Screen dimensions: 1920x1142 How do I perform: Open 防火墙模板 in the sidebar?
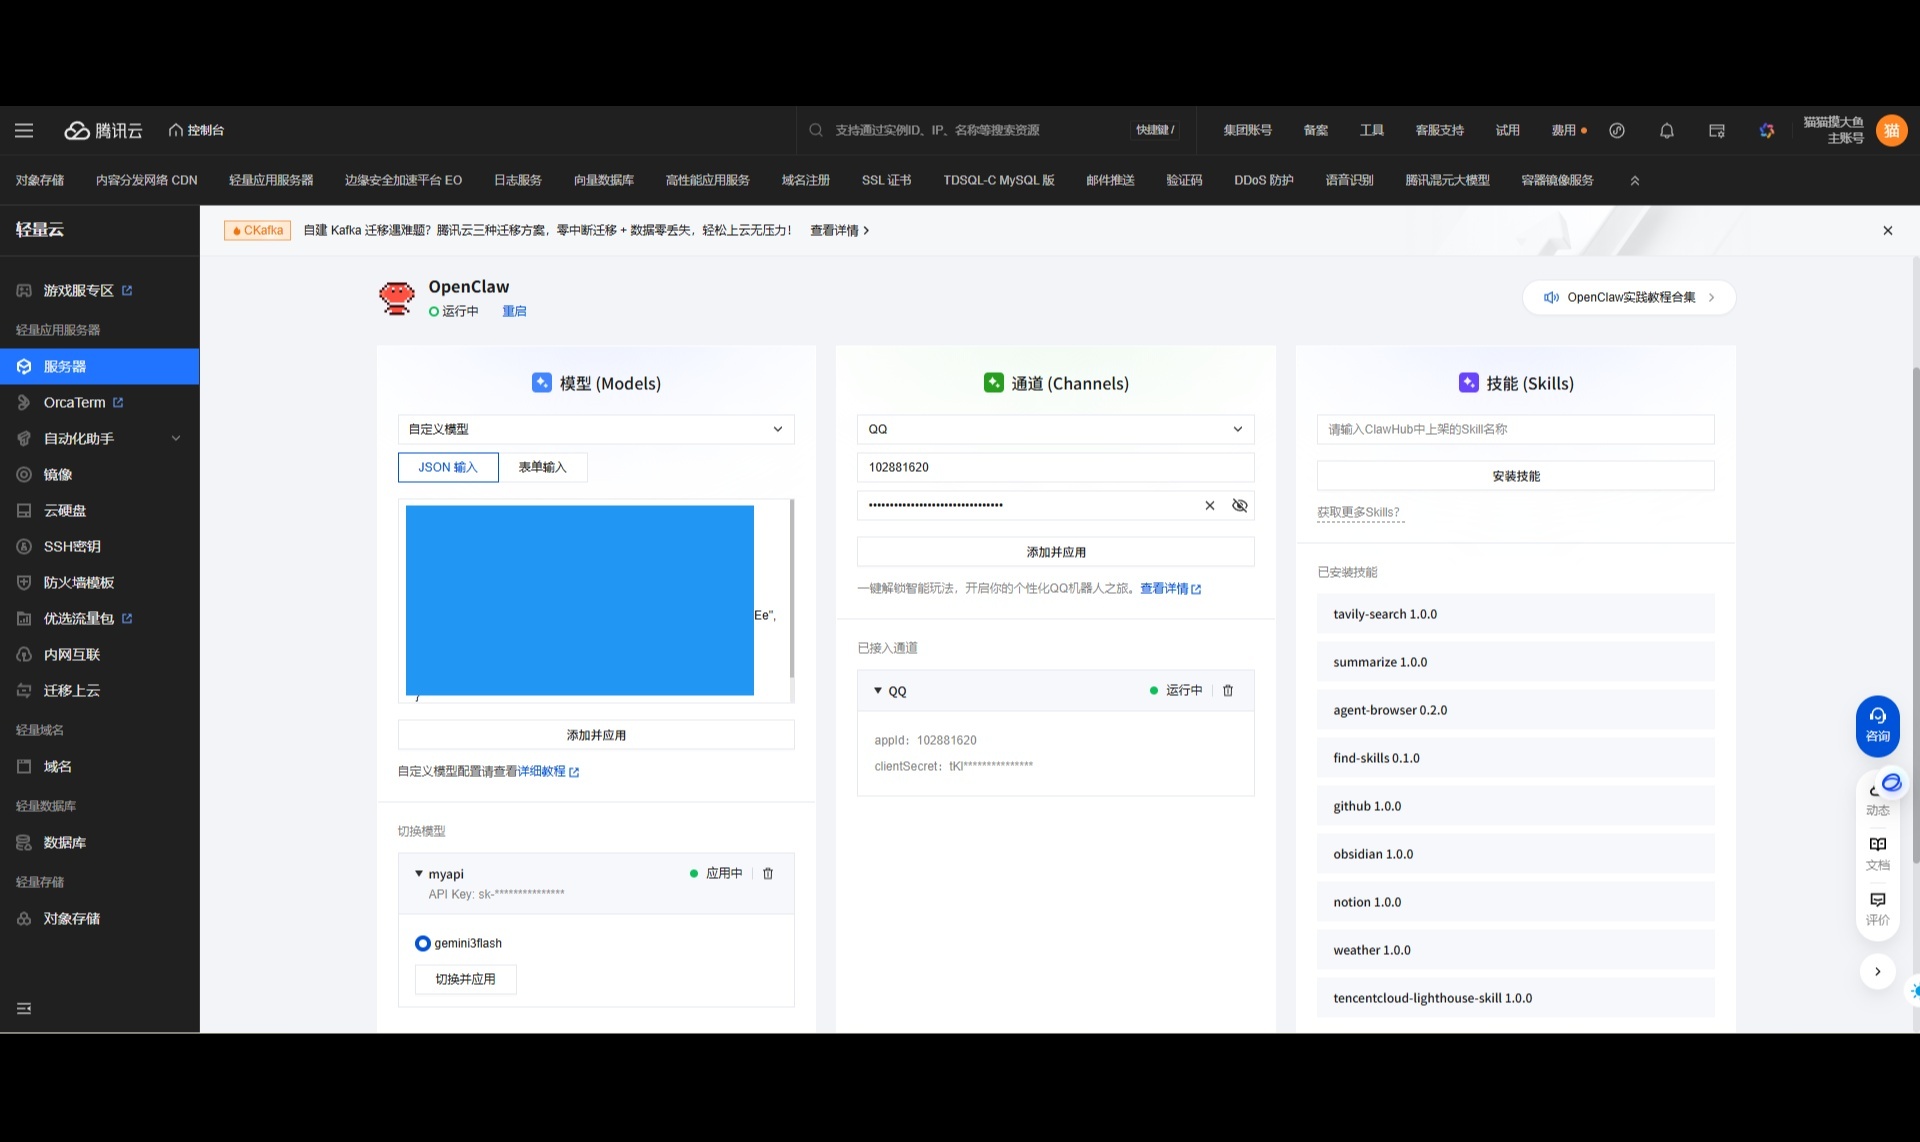[x=78, y=582]
